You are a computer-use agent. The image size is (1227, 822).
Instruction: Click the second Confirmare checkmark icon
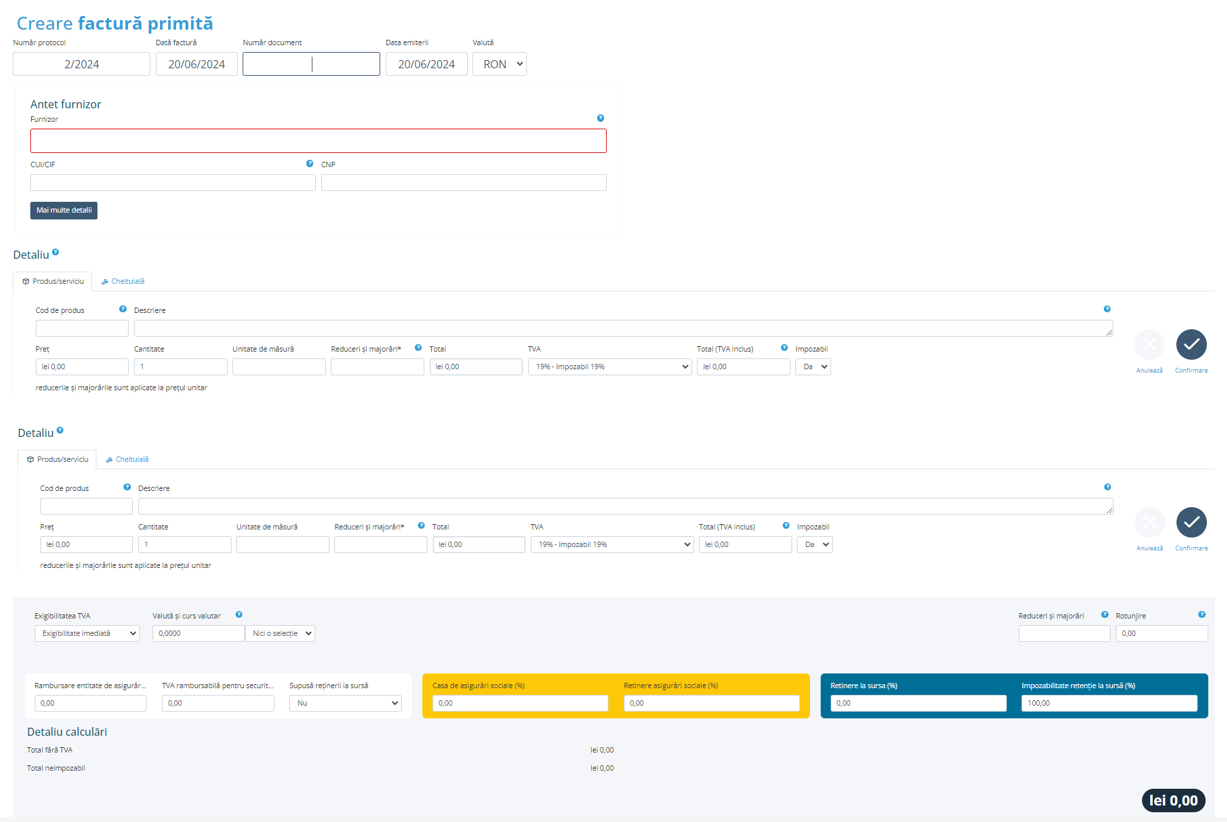pos(1190,523)
